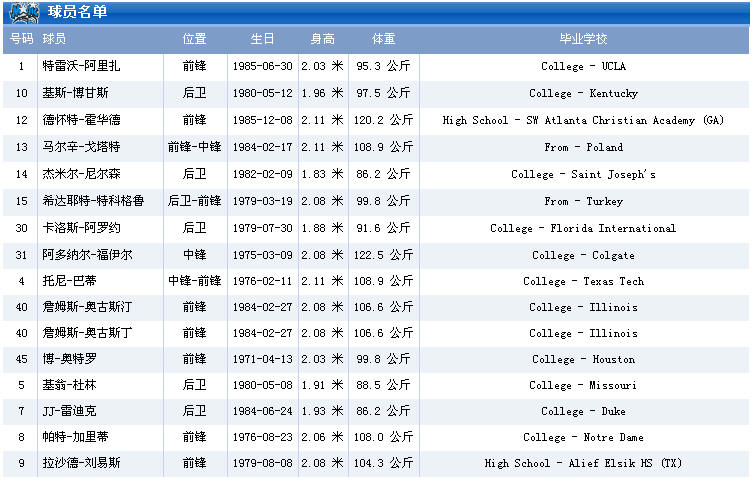Click school College - UCLA
Screen dimensions: 753x496
583,66
